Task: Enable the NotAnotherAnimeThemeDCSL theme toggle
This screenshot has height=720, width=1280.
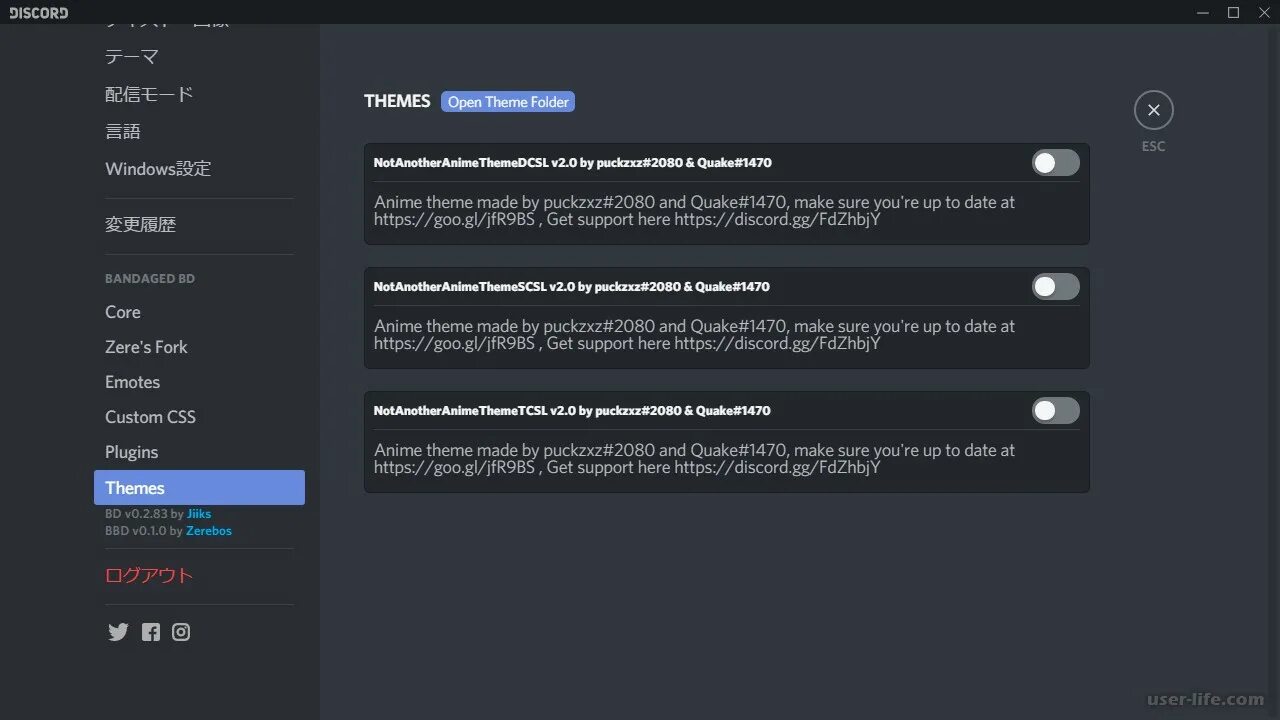Action: point(1056,163)
